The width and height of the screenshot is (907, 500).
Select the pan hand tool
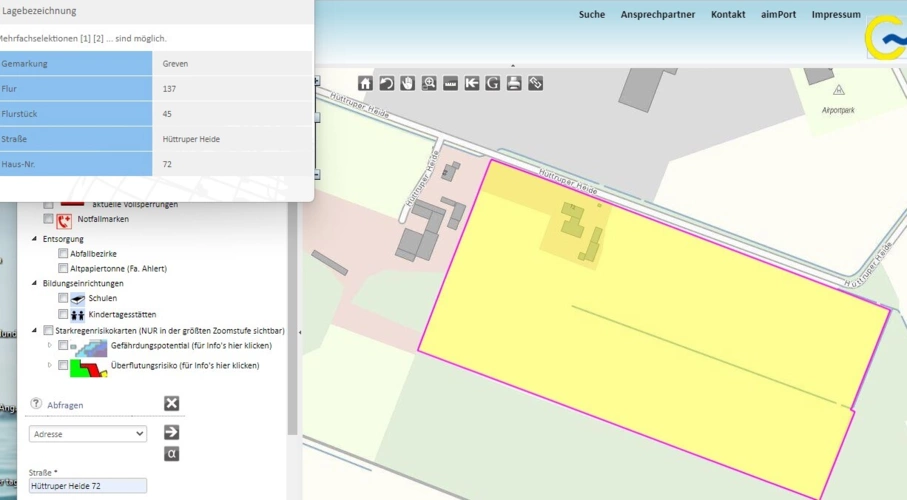tap(407, 83)
